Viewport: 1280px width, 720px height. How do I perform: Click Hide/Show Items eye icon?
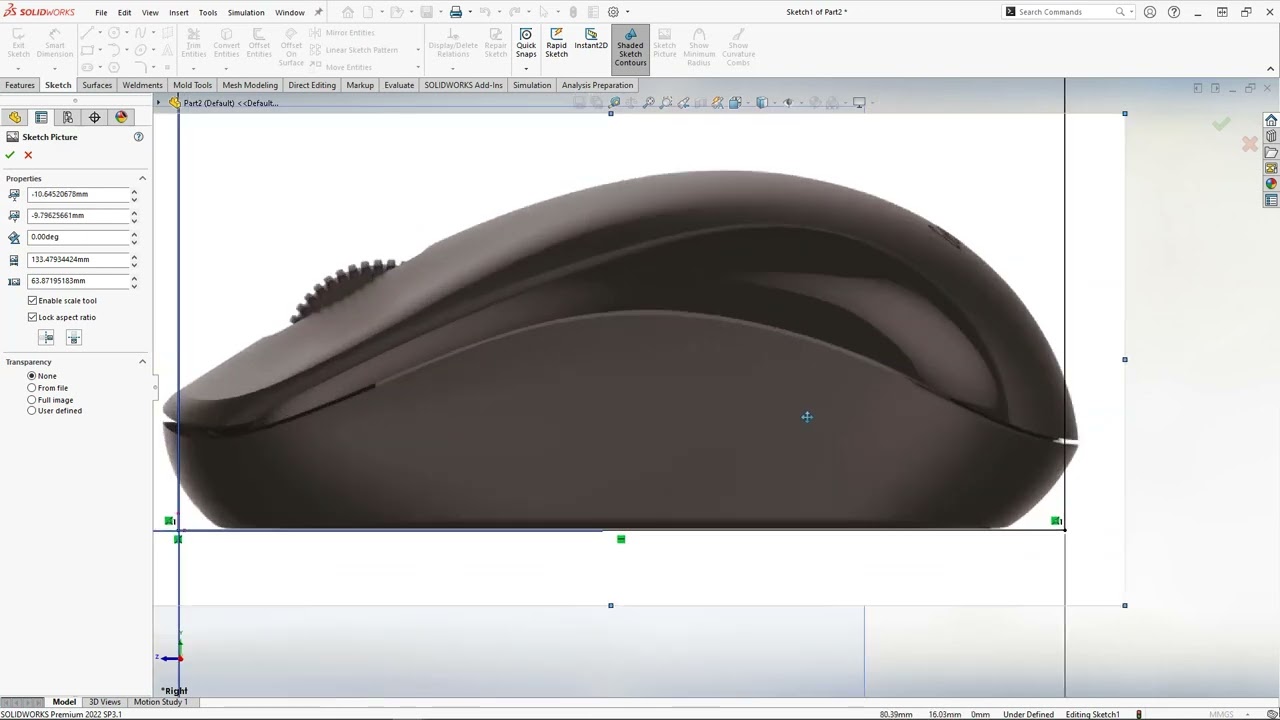pos(788,103)
